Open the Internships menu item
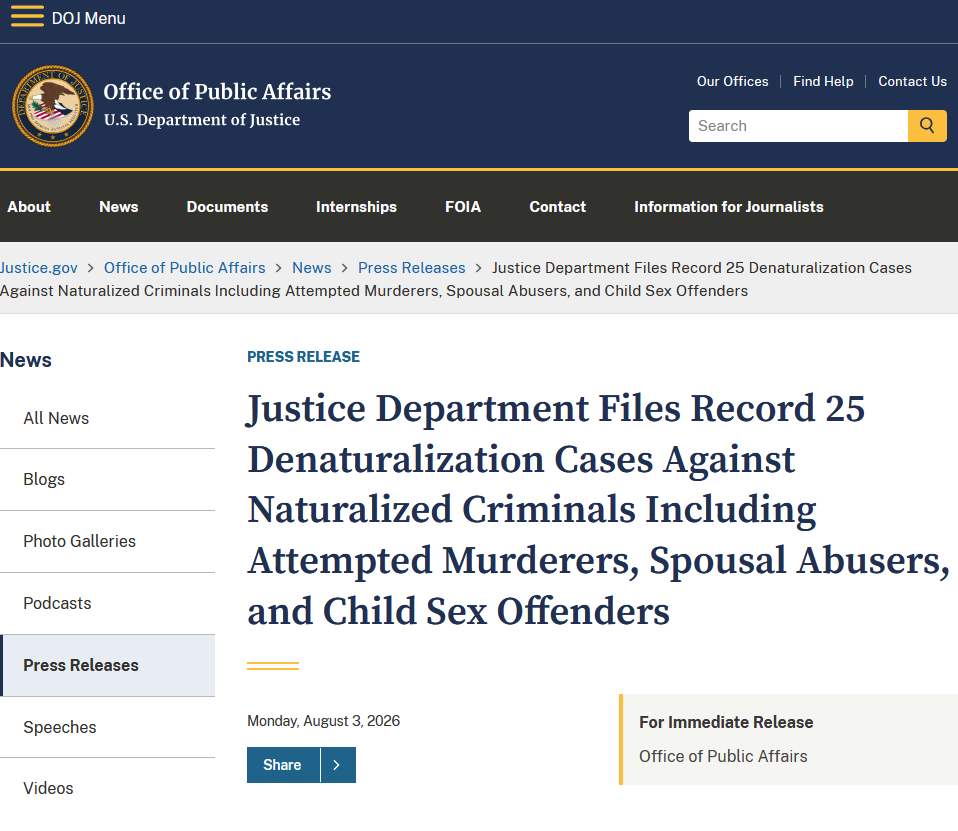This screenshot has width=958, height=831. [356, 207]
